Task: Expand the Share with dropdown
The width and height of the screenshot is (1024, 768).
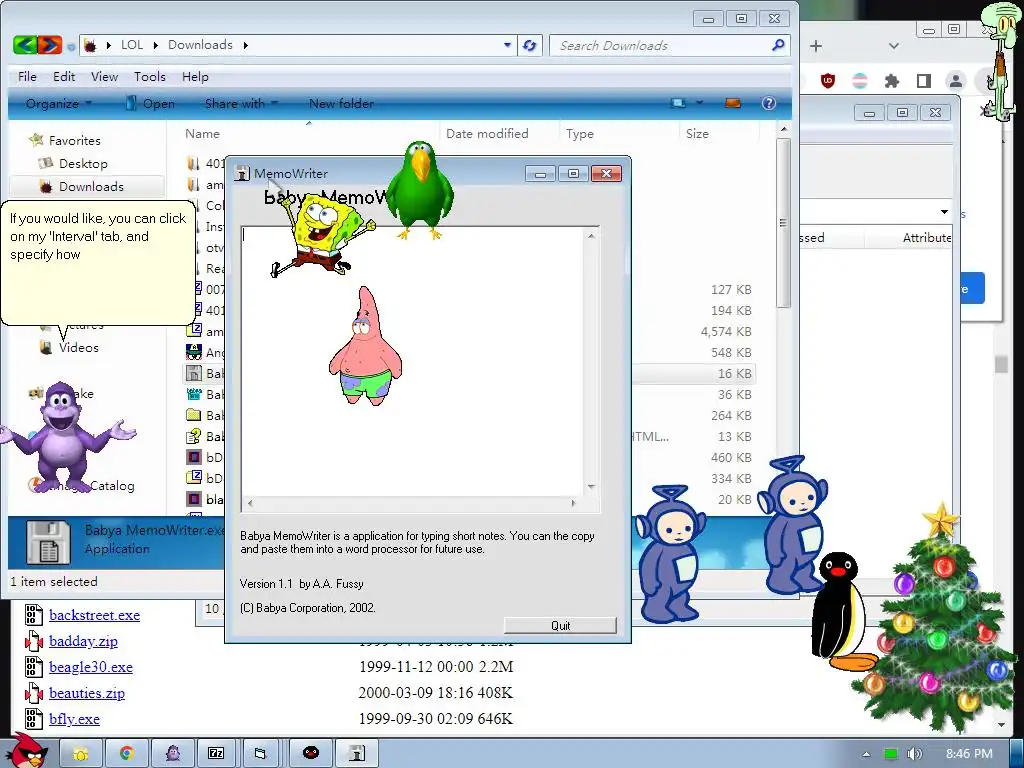Action: (275, 103)
